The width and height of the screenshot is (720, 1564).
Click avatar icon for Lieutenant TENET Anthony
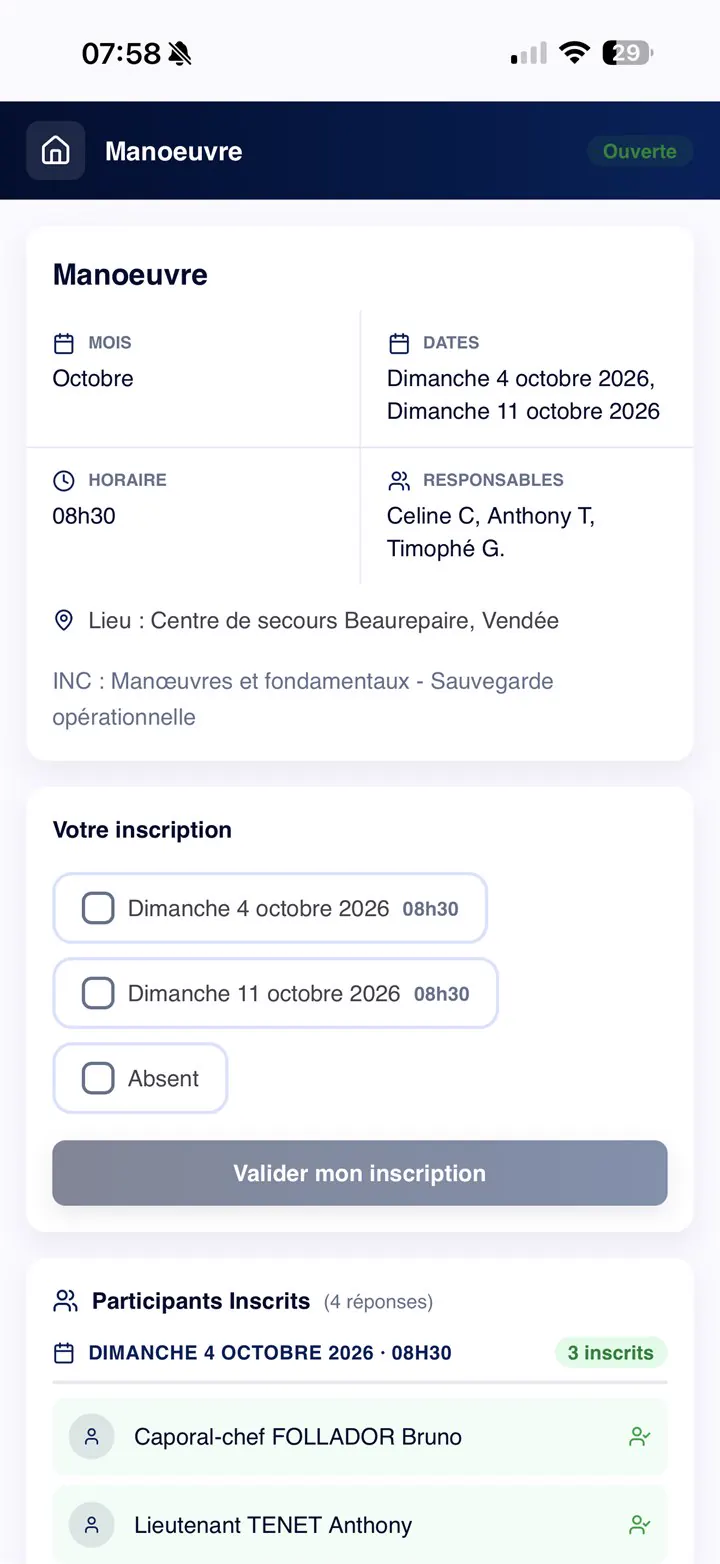[91, 1525]
